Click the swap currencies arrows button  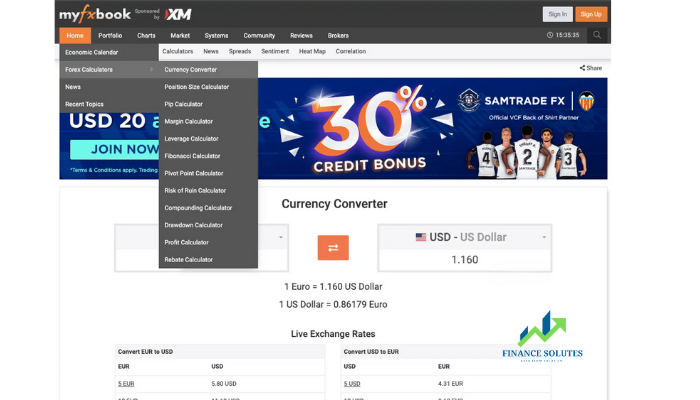pyautogui.click(x=333, y=248)
